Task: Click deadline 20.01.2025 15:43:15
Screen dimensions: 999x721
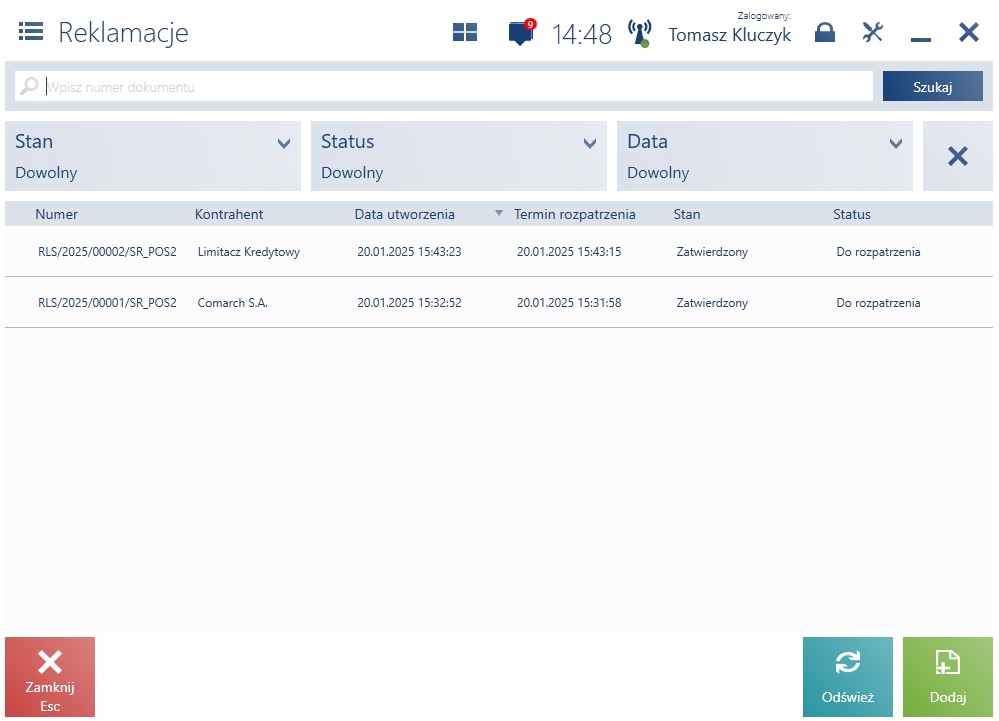Action: (569, 252)
